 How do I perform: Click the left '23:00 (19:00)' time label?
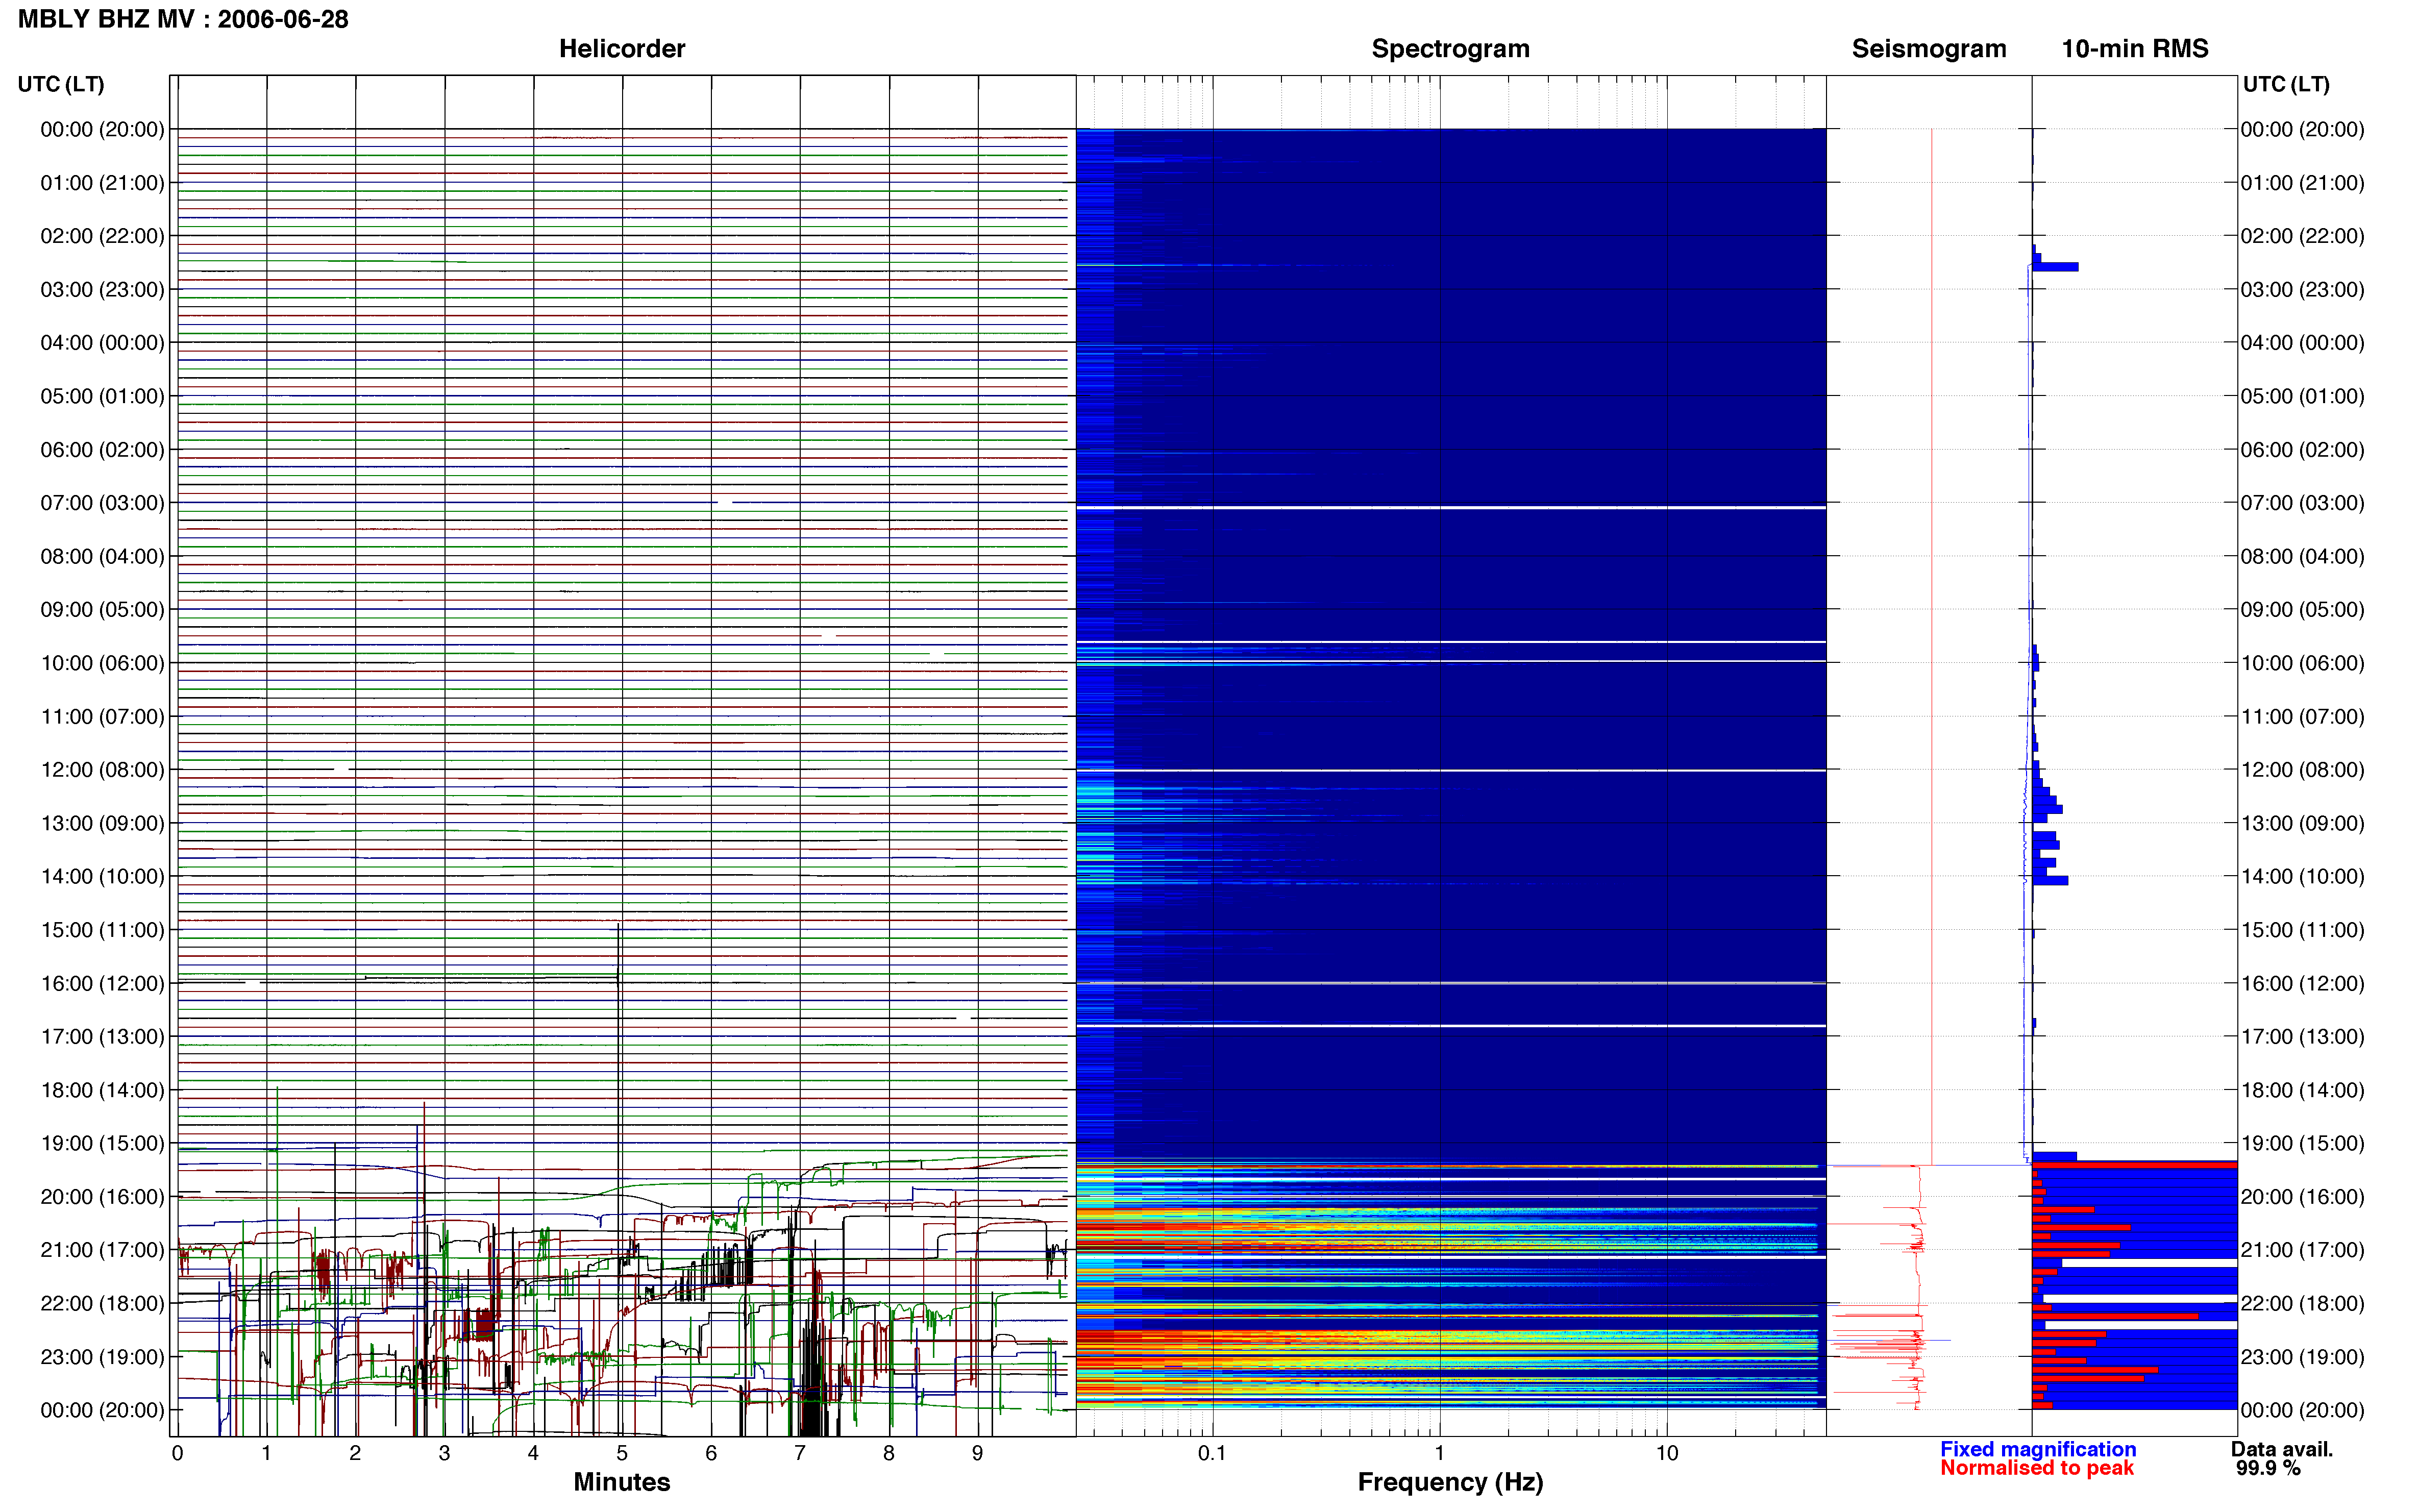click(102, 1356)
